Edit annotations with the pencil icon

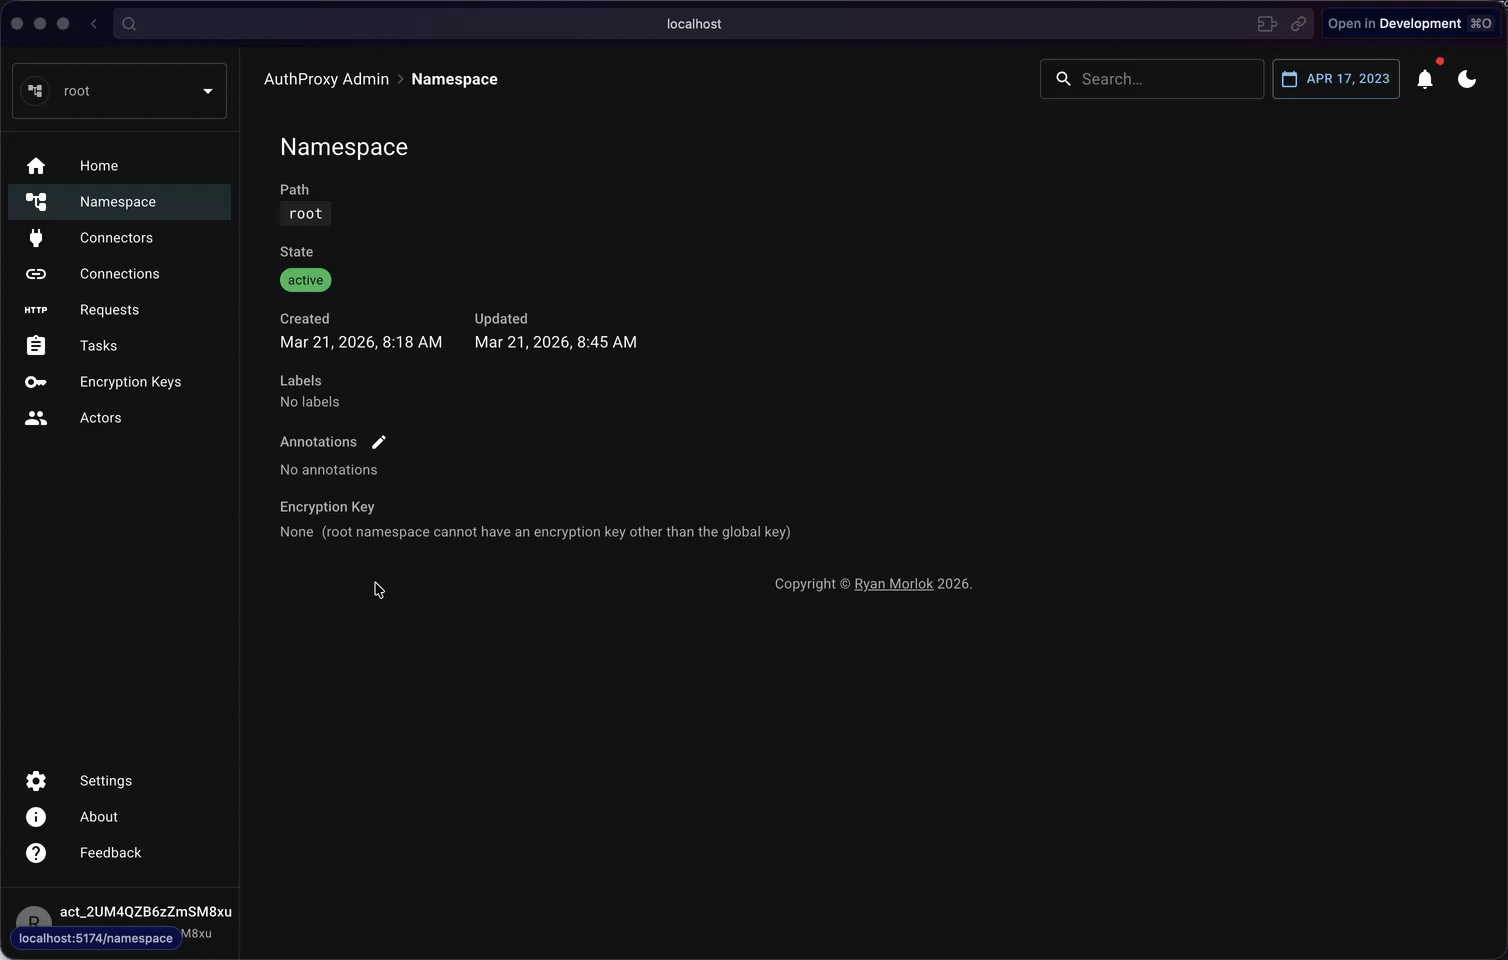pos(379,442)
